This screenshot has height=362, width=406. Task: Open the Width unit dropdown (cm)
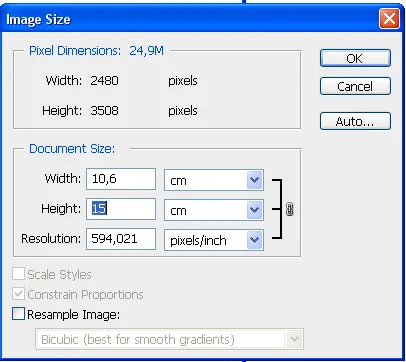(214, 180)
